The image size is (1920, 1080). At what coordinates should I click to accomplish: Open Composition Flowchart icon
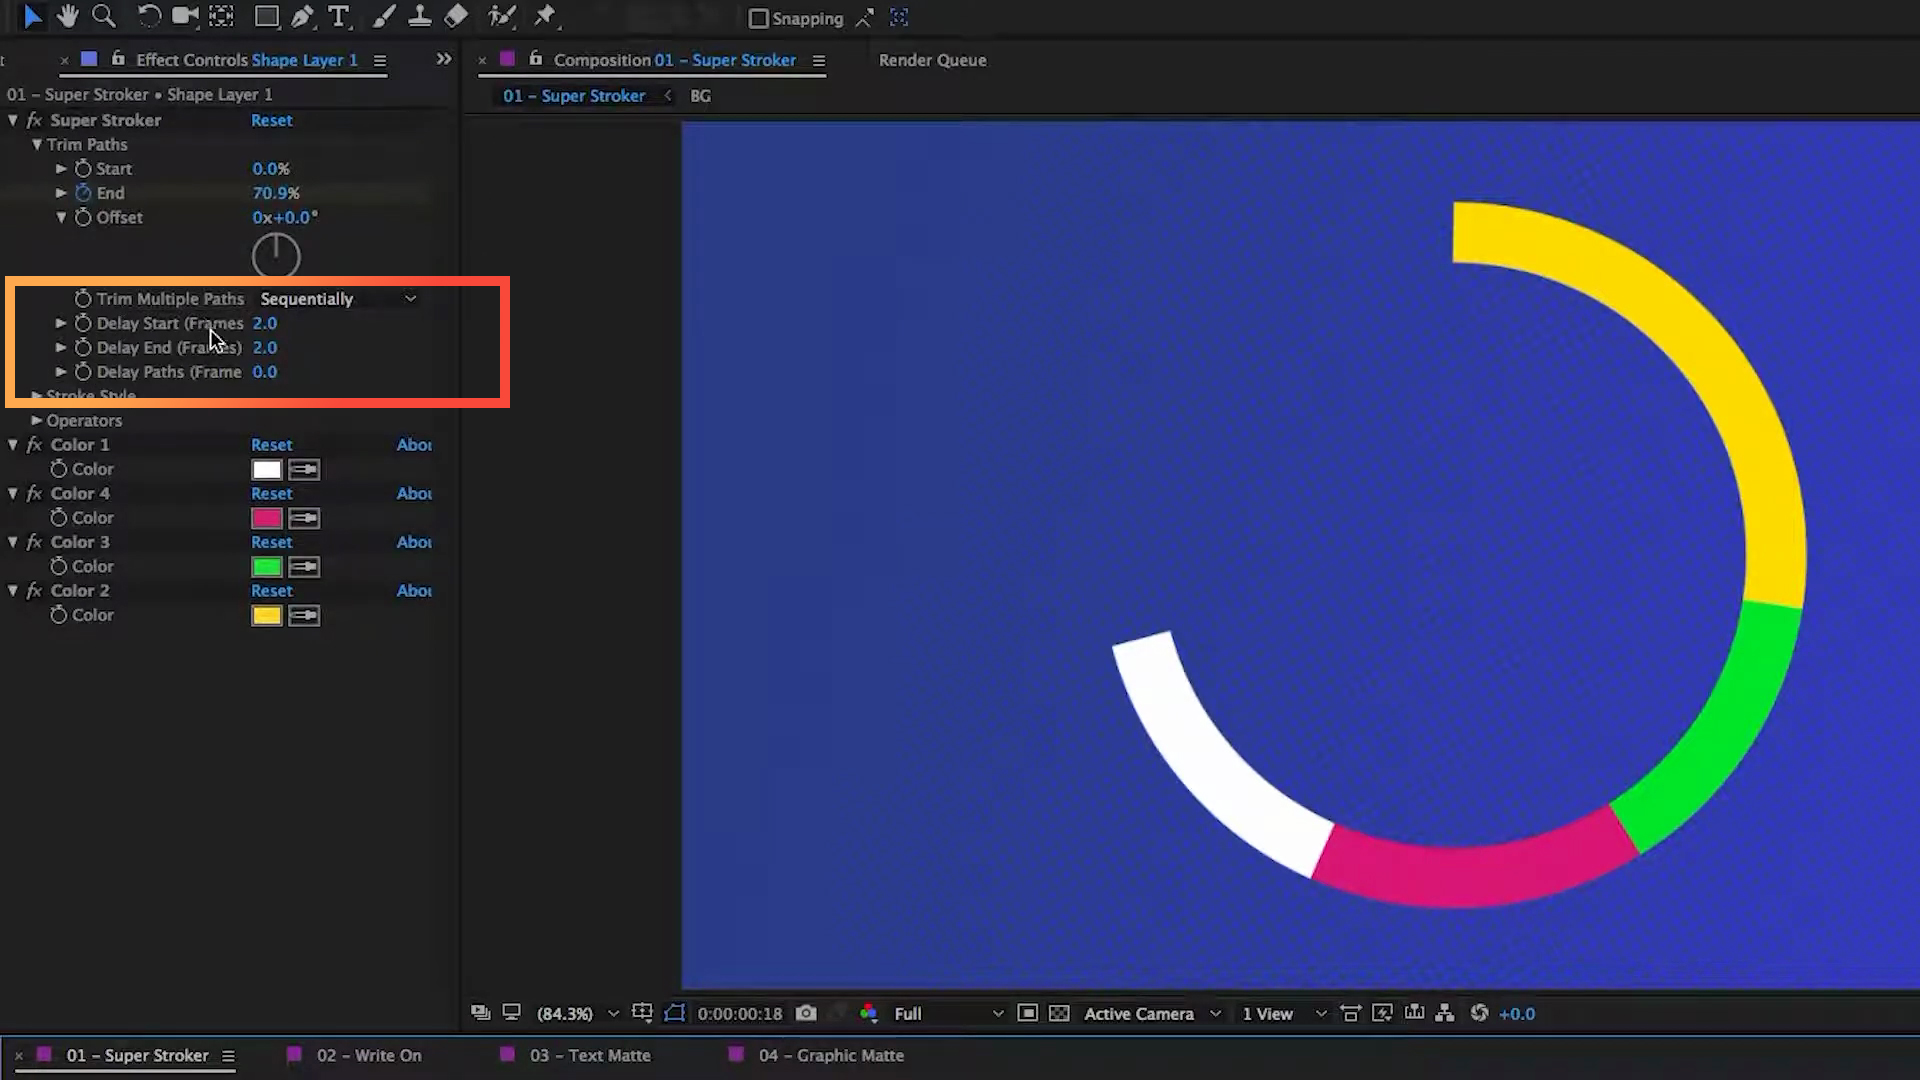coord(1445,1013)
